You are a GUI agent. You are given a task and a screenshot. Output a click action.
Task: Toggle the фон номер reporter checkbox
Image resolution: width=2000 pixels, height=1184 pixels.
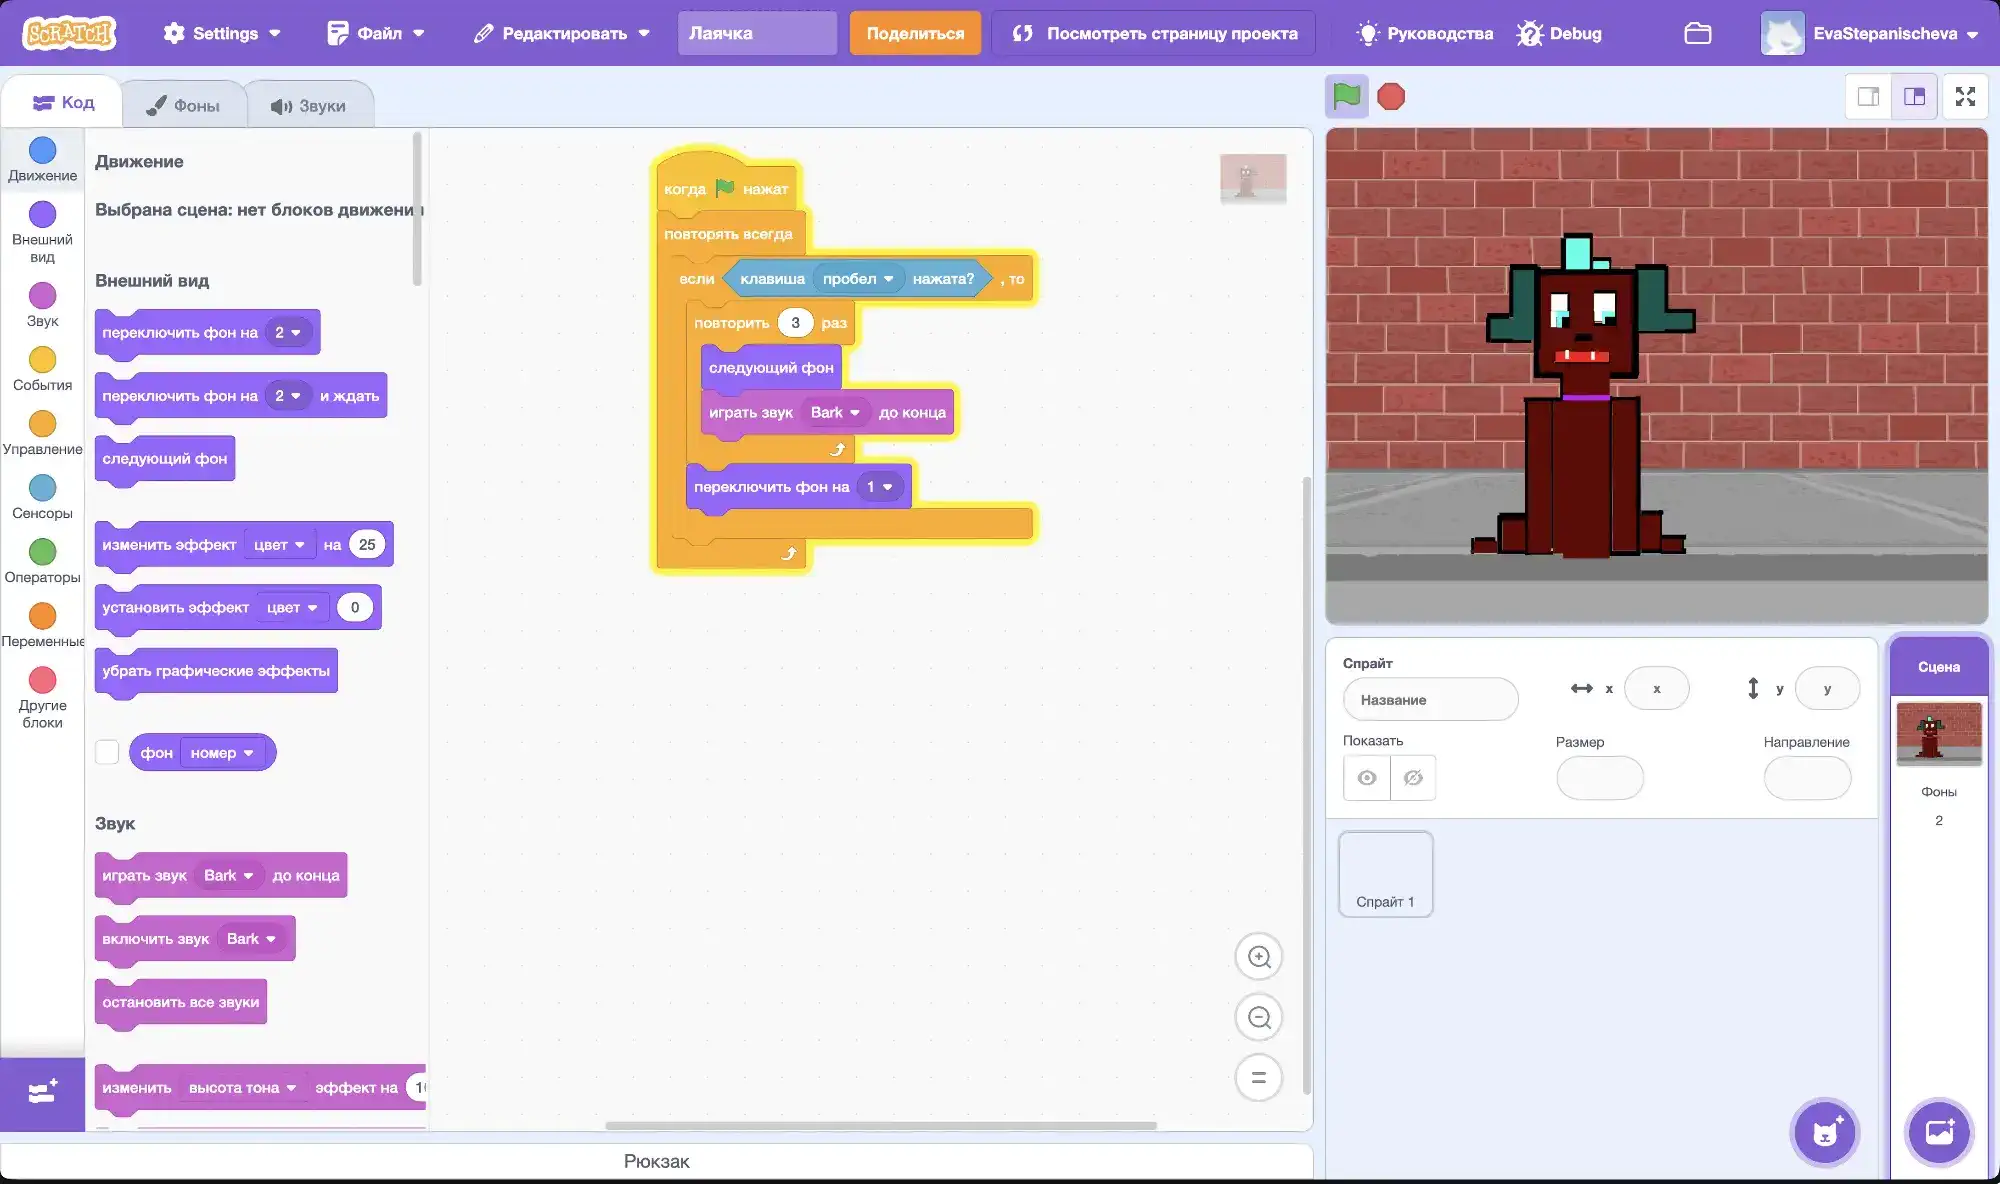pyautogui.click(x=107, y=752)
